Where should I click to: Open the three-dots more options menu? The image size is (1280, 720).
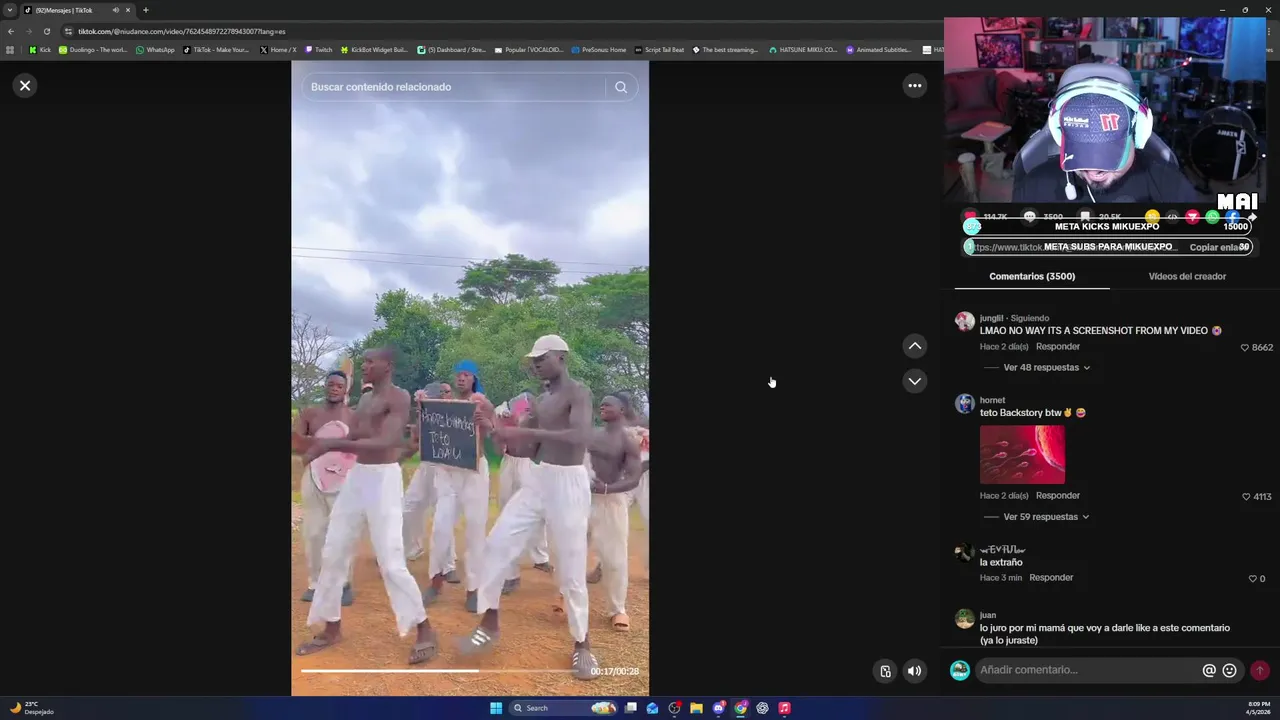(x=914, y=86)
